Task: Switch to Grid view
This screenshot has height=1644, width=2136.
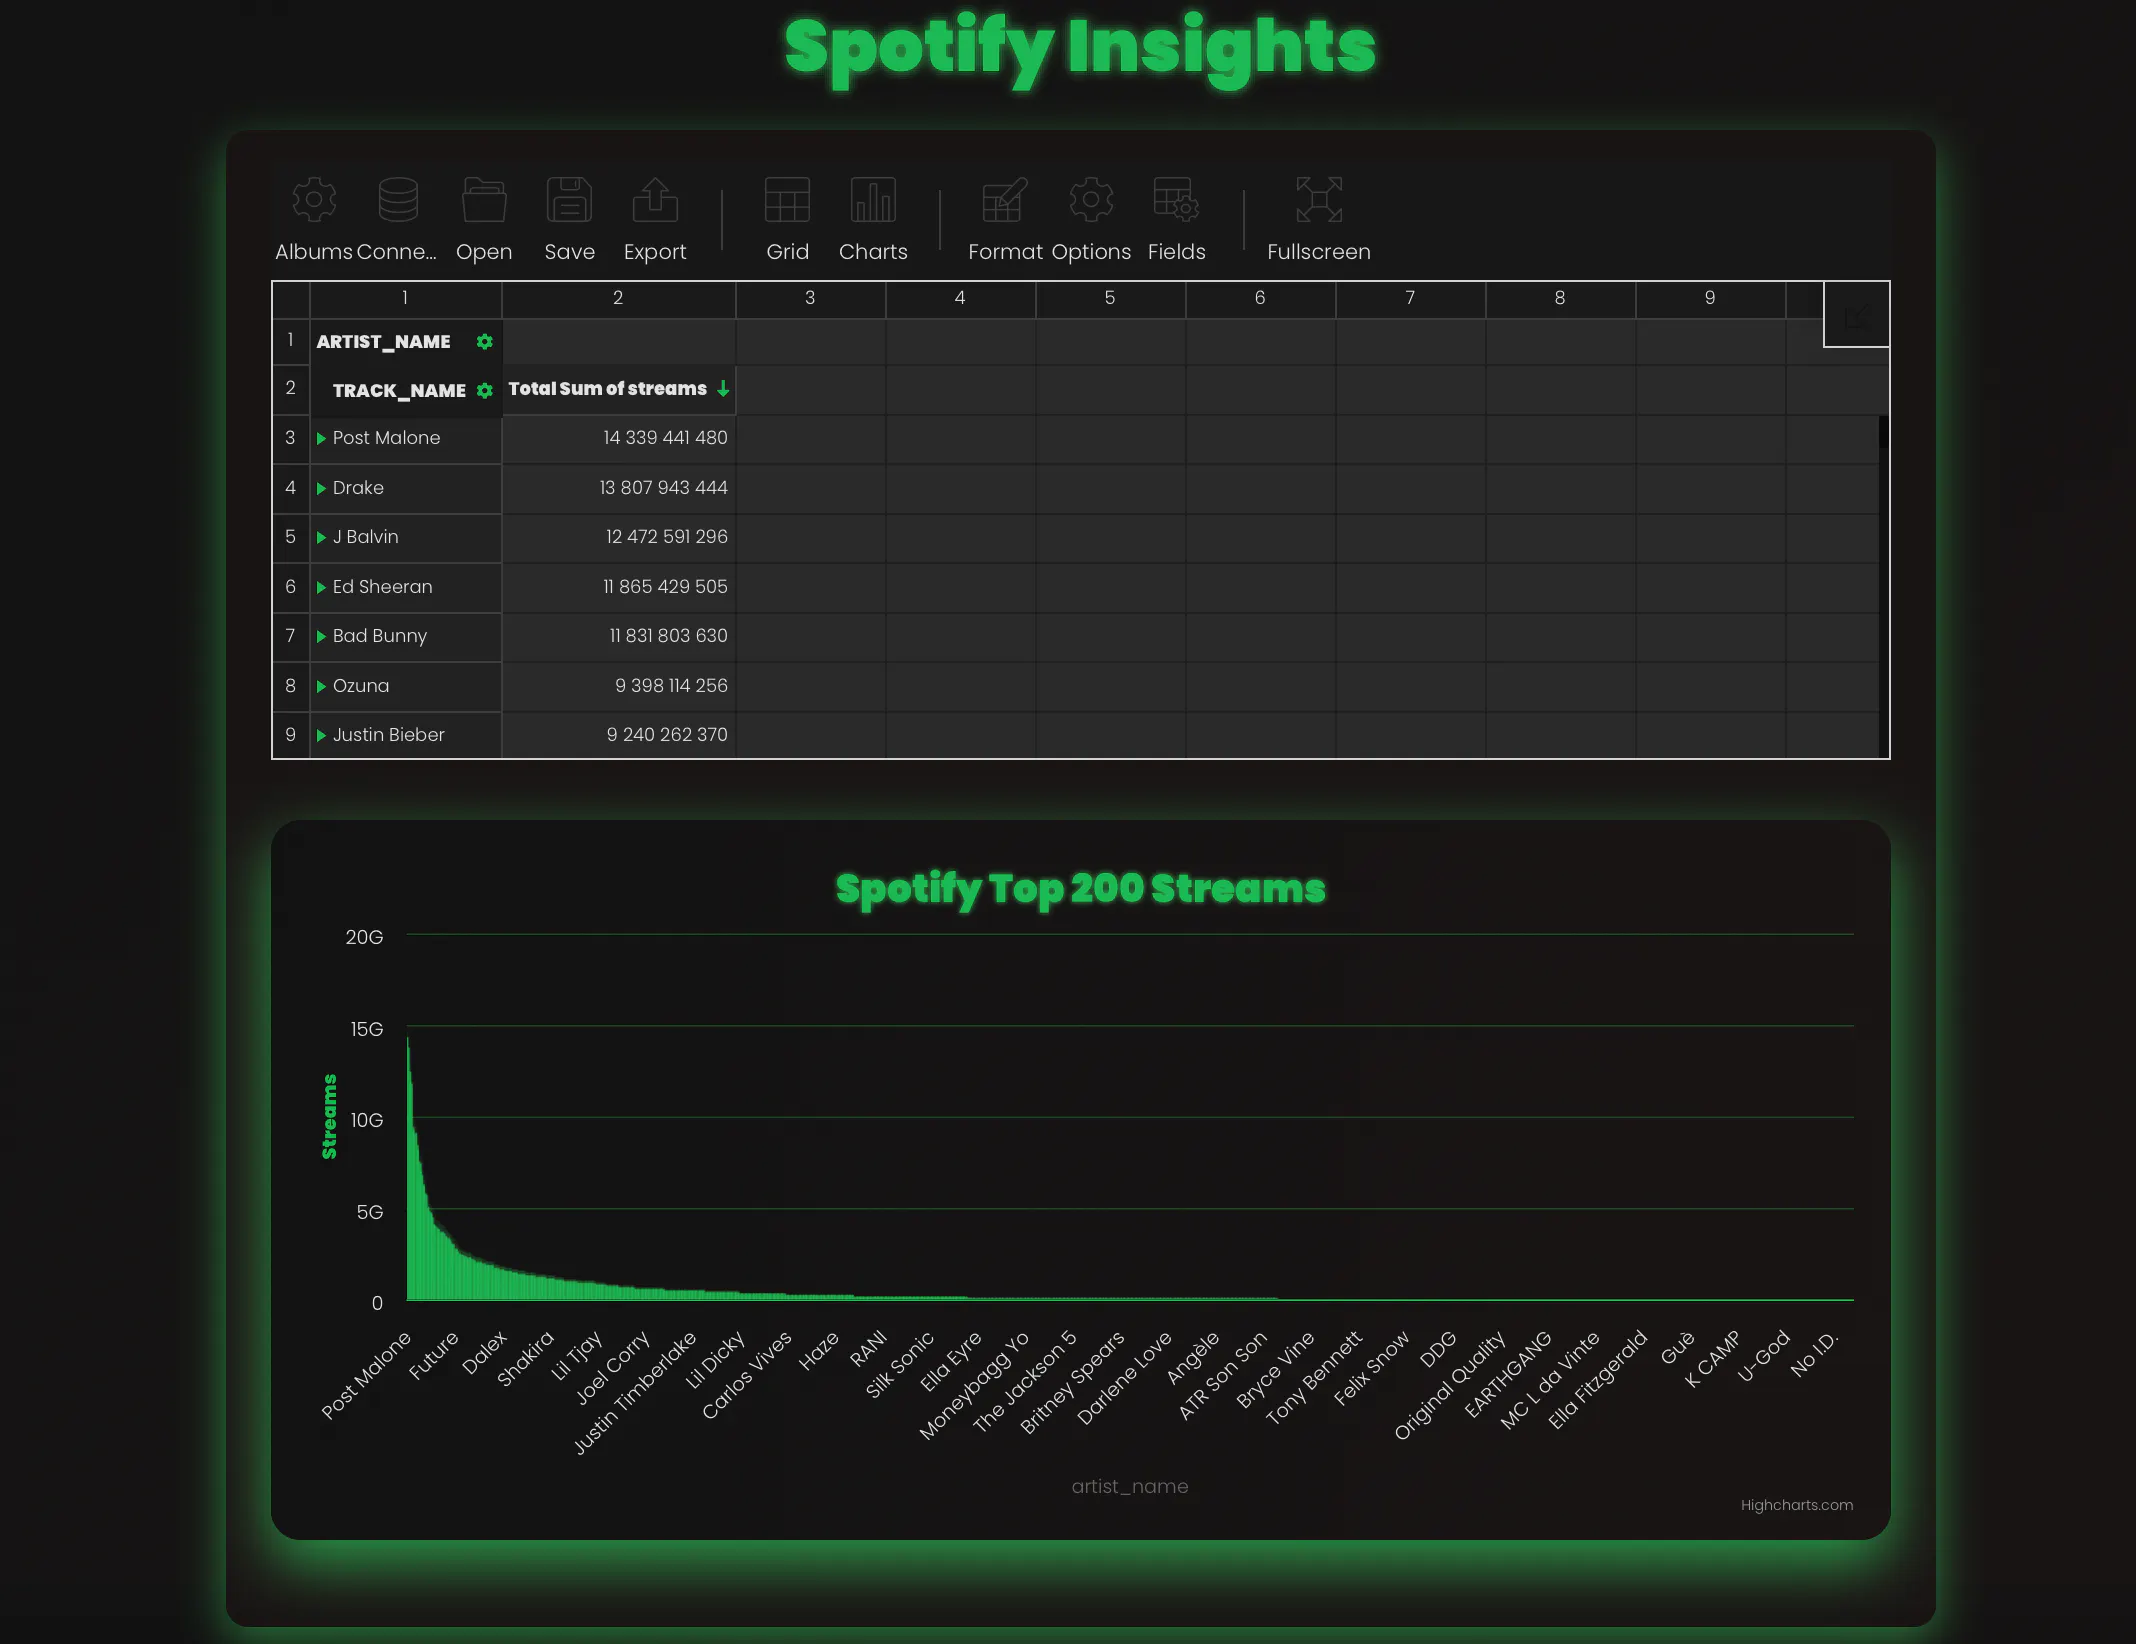Action: click(x=787, y=219)
